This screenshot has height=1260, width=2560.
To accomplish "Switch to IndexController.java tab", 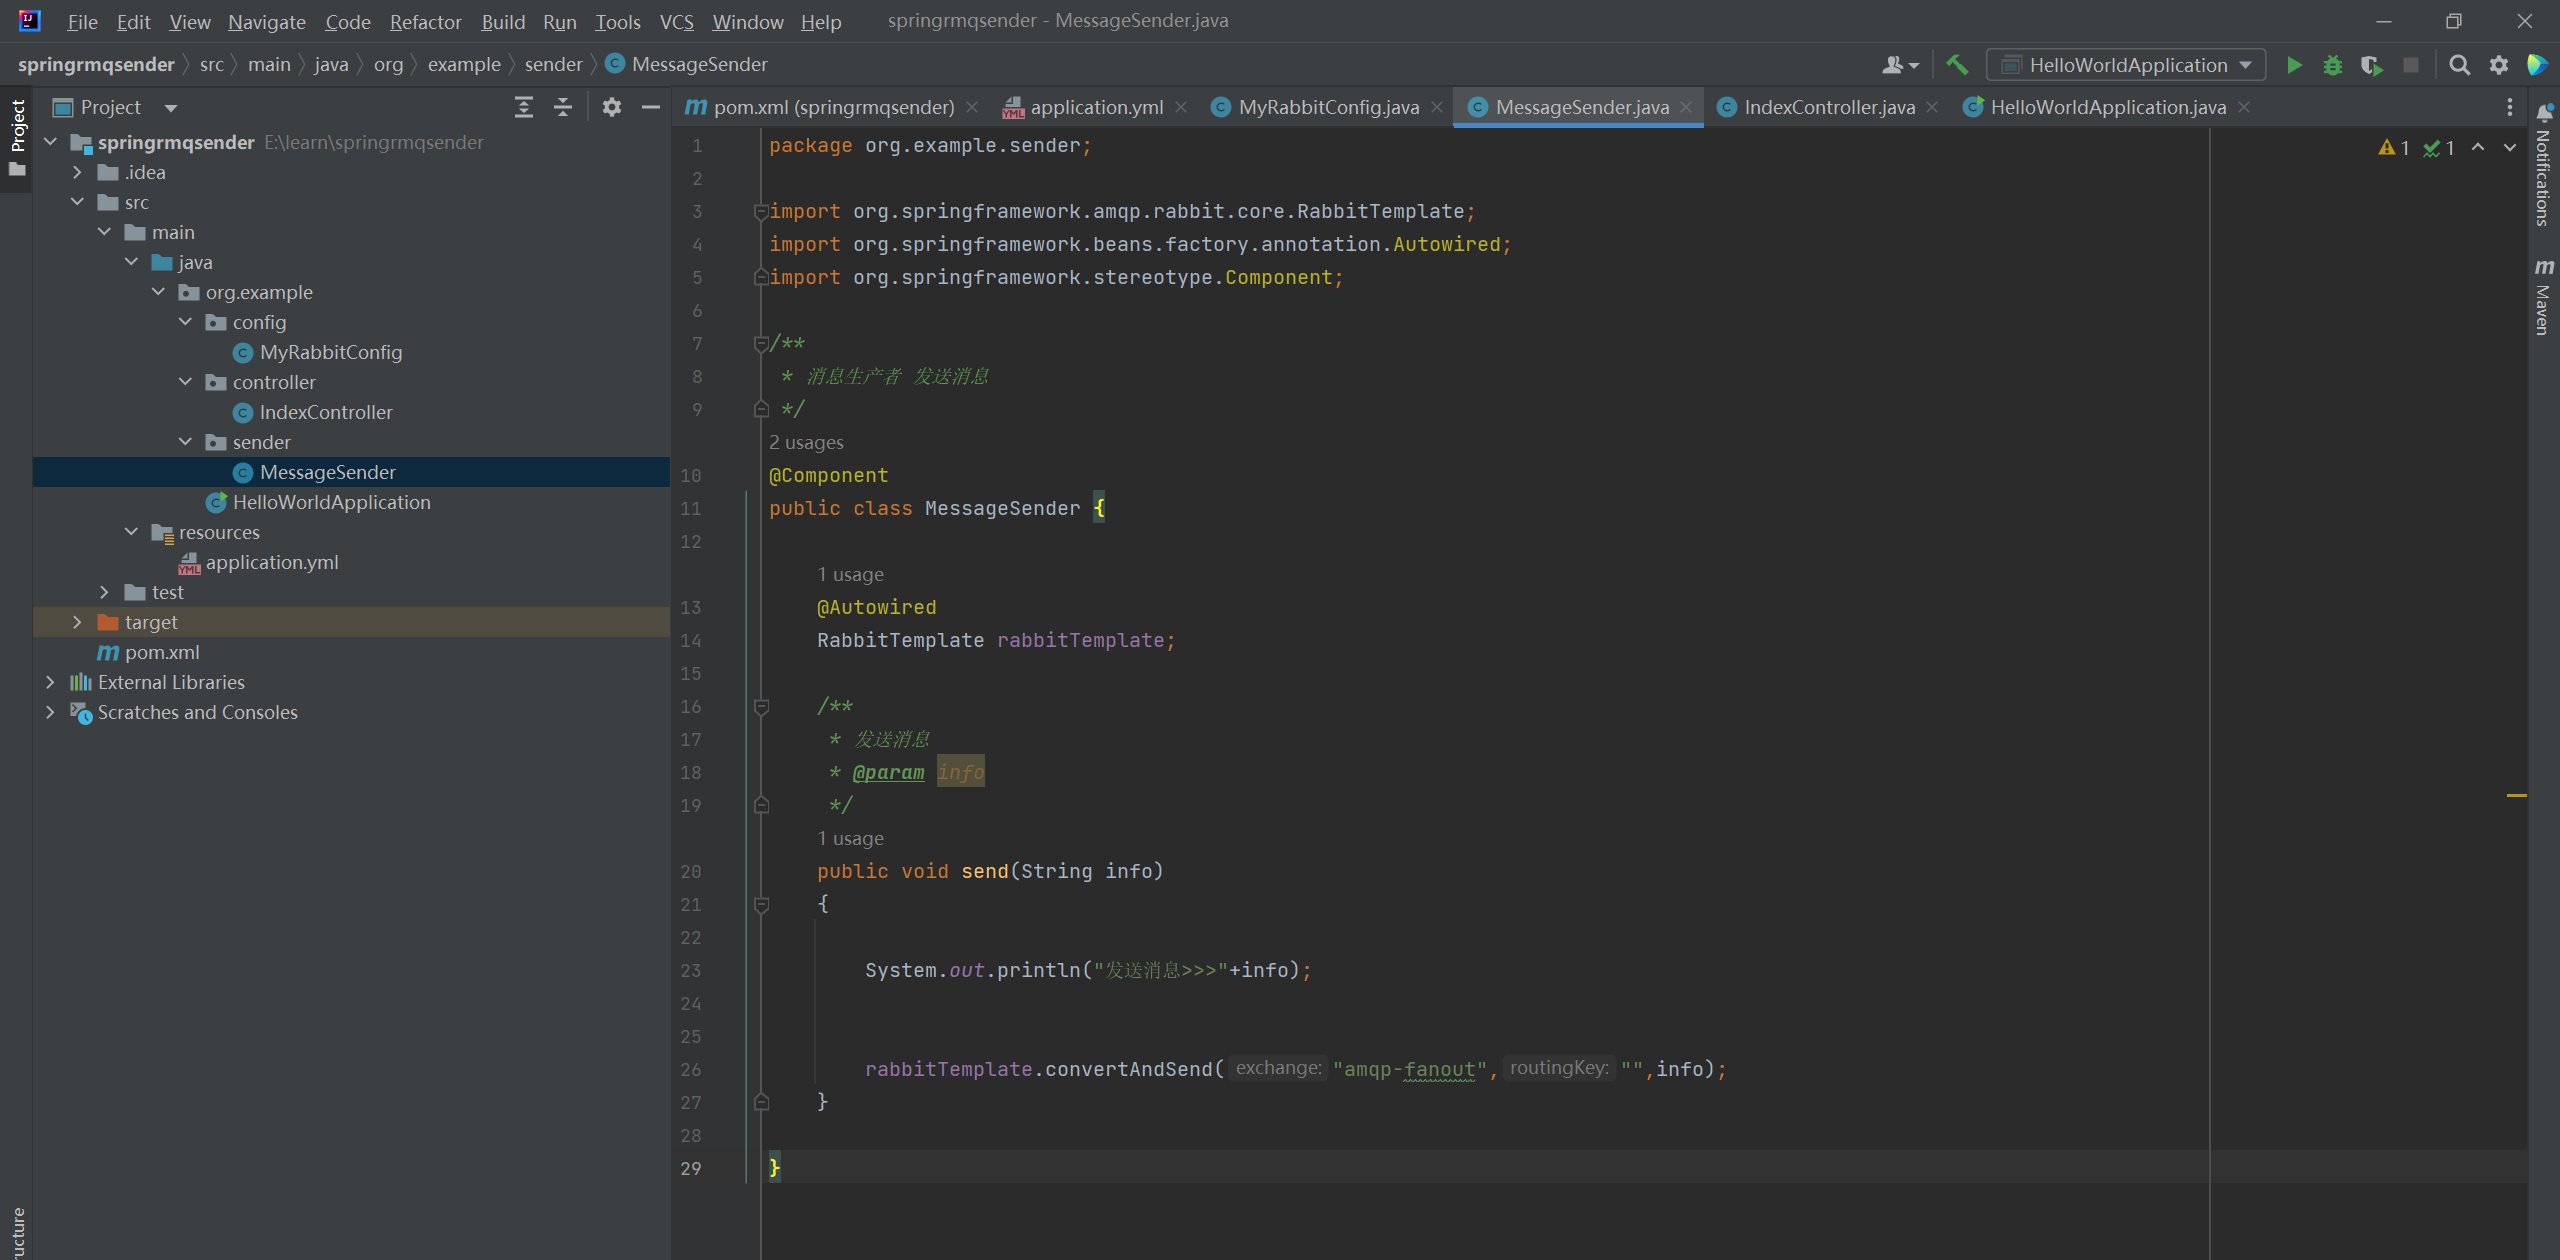I will [1828, 107].
